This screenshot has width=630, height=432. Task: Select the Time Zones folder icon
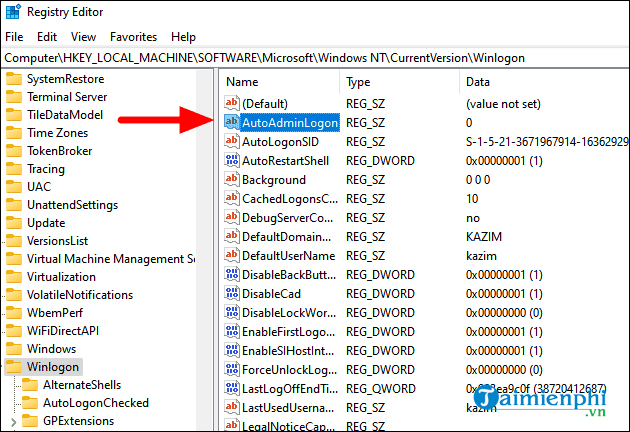click(14, 133)
